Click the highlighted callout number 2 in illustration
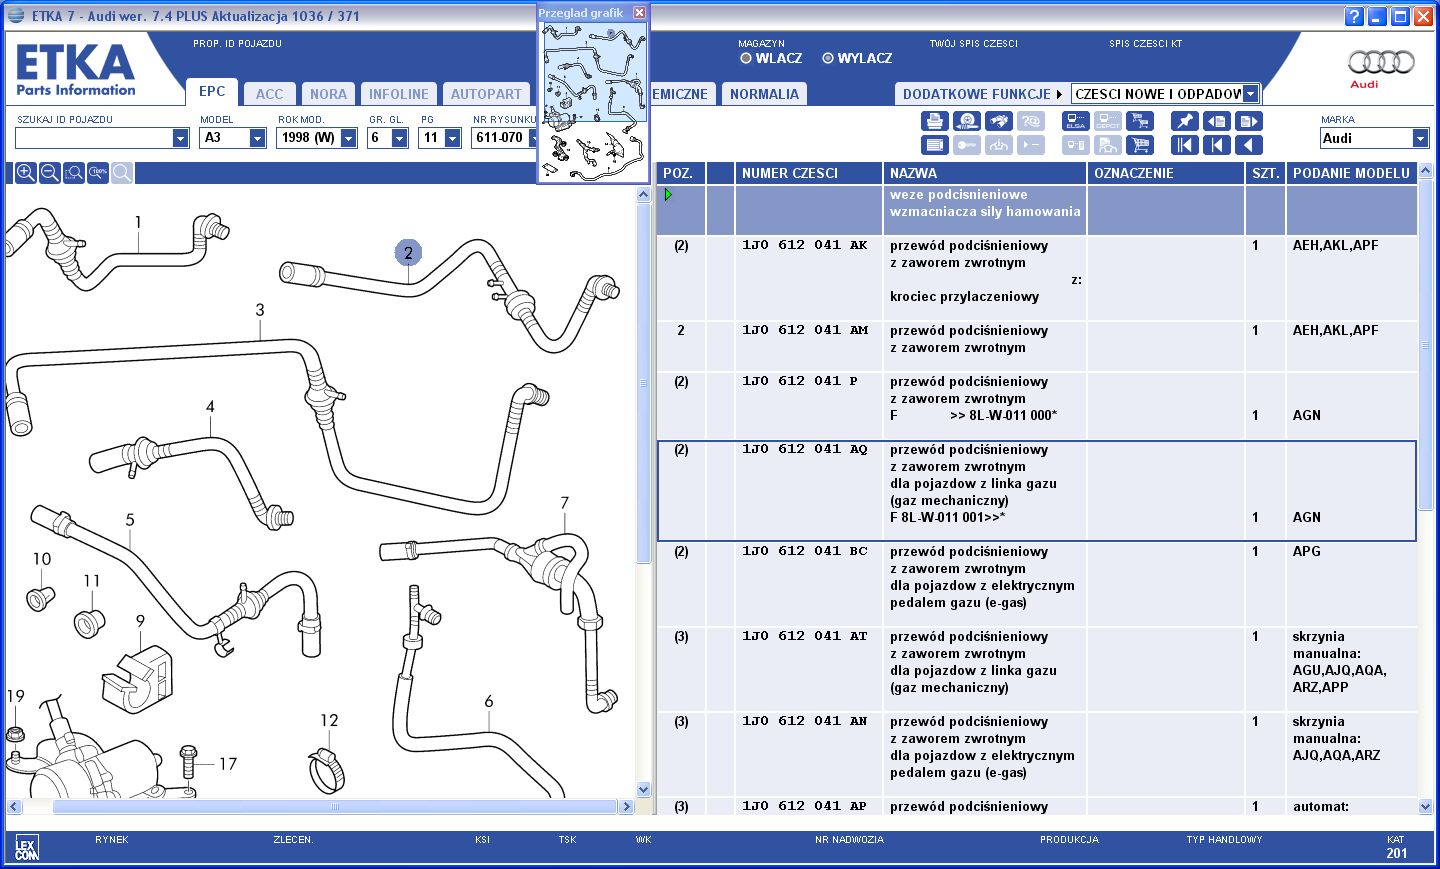This screenshot has width=1440, height=869. (408, 253)
